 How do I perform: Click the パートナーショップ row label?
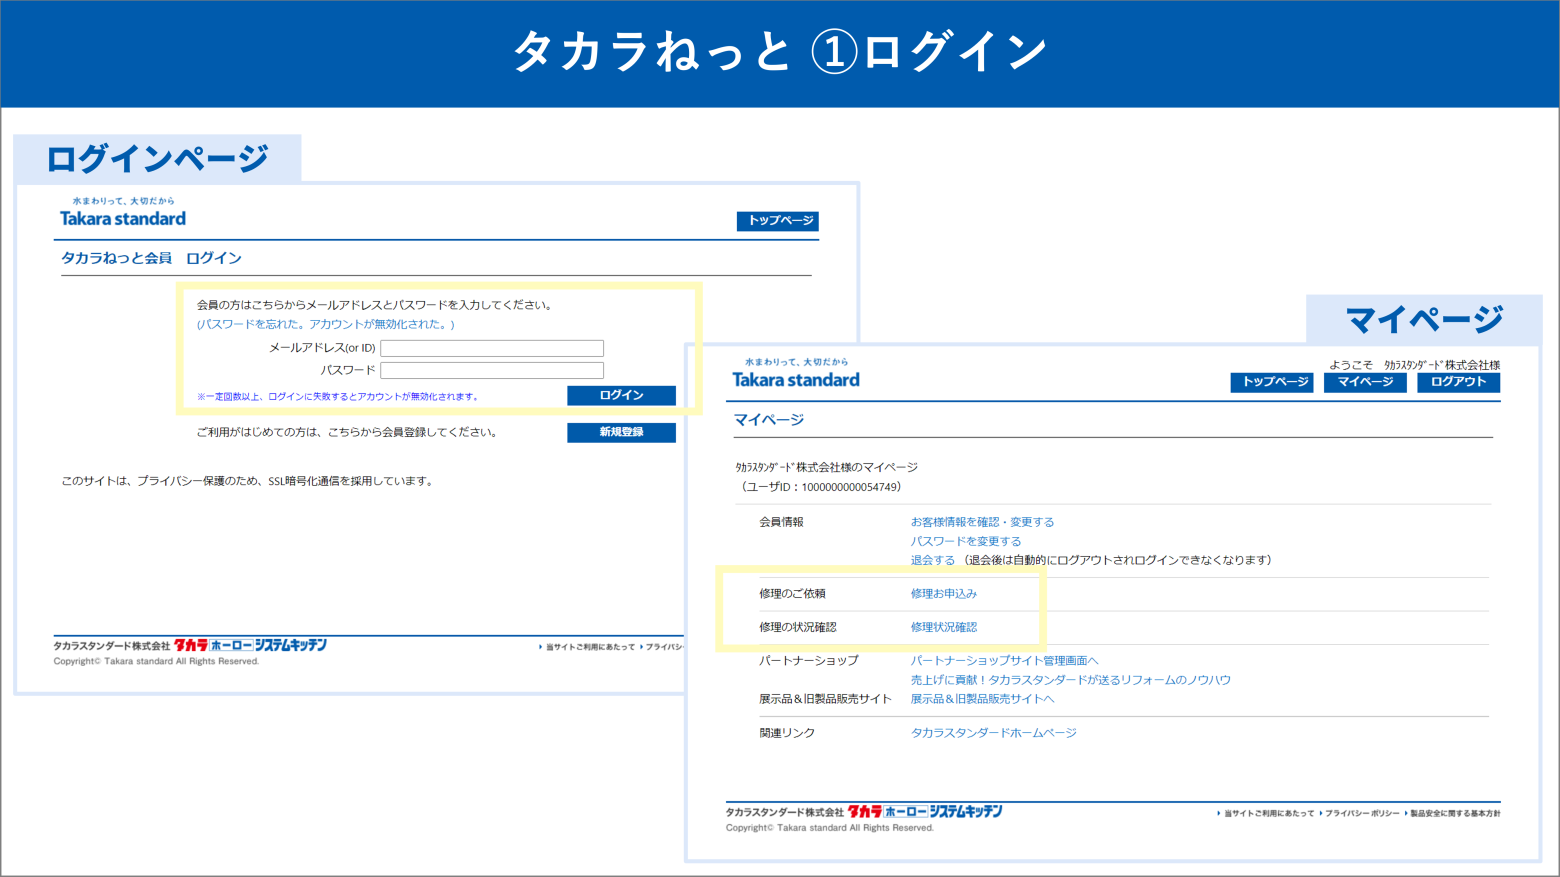(808, 661)
